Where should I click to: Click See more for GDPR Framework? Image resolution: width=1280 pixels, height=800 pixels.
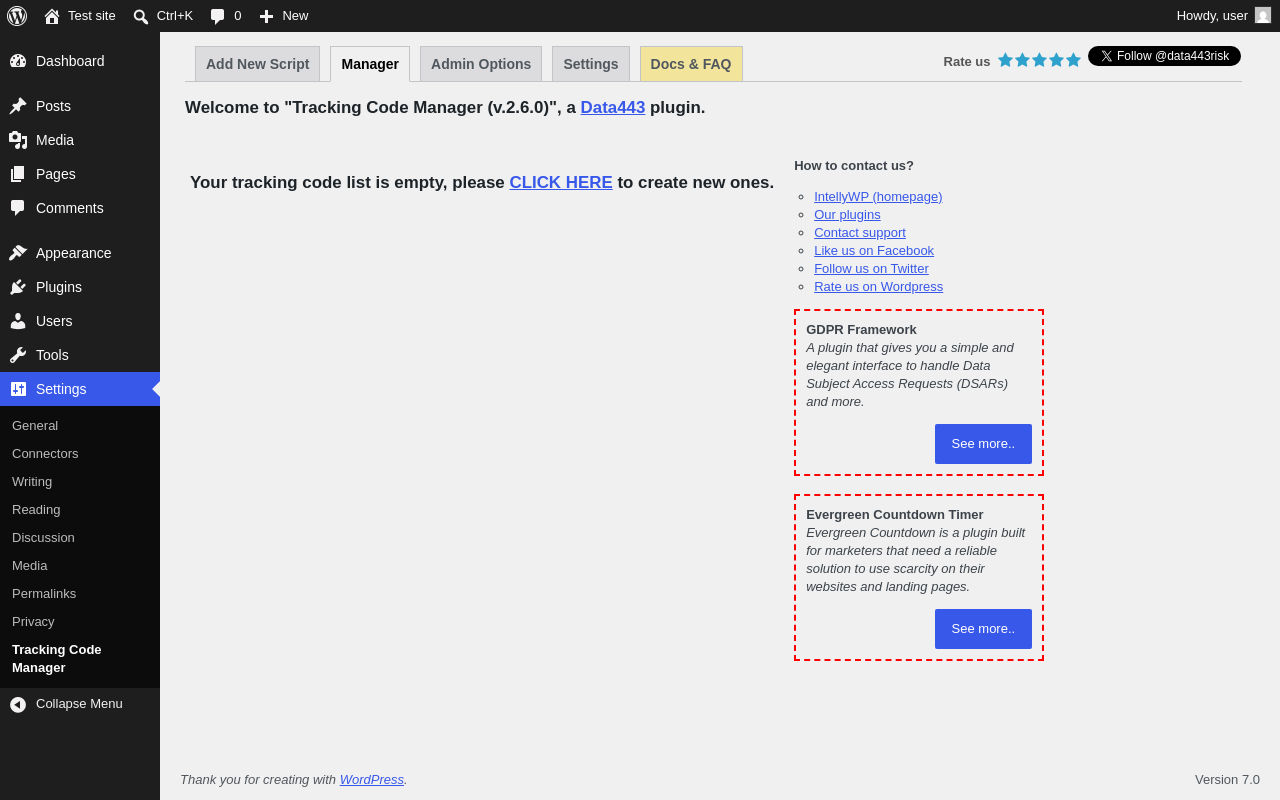coord(983,444)
